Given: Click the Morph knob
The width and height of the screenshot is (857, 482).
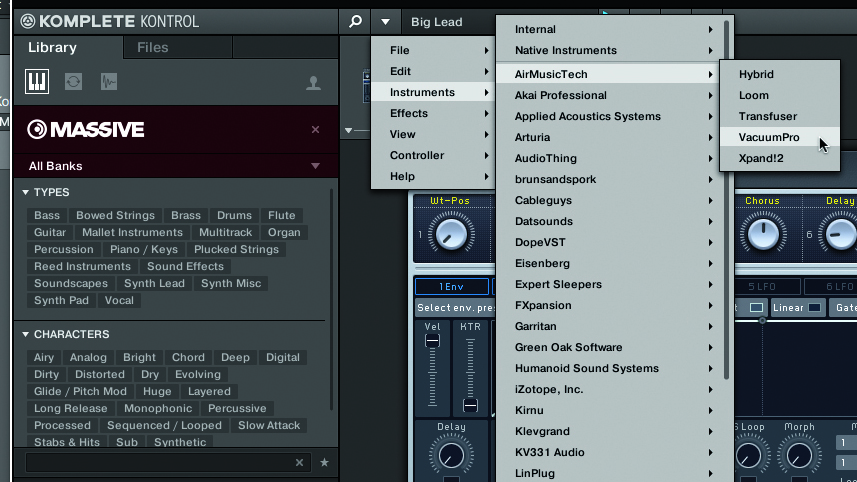Looking at the screenshot, I should (x=799, y=455).
